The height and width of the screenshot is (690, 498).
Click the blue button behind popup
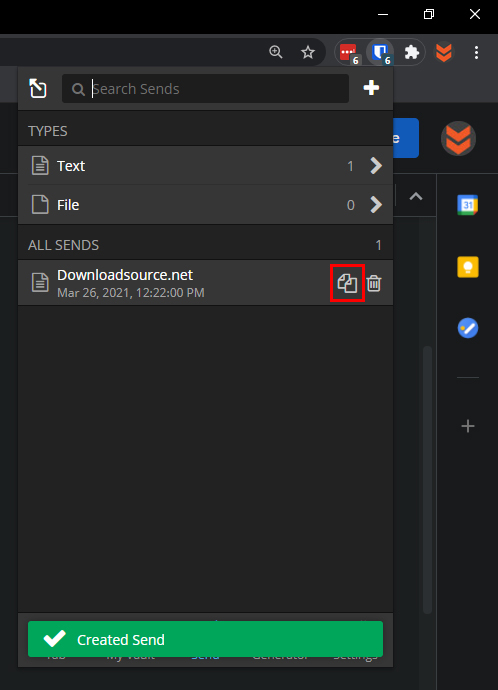coord(406,138)
